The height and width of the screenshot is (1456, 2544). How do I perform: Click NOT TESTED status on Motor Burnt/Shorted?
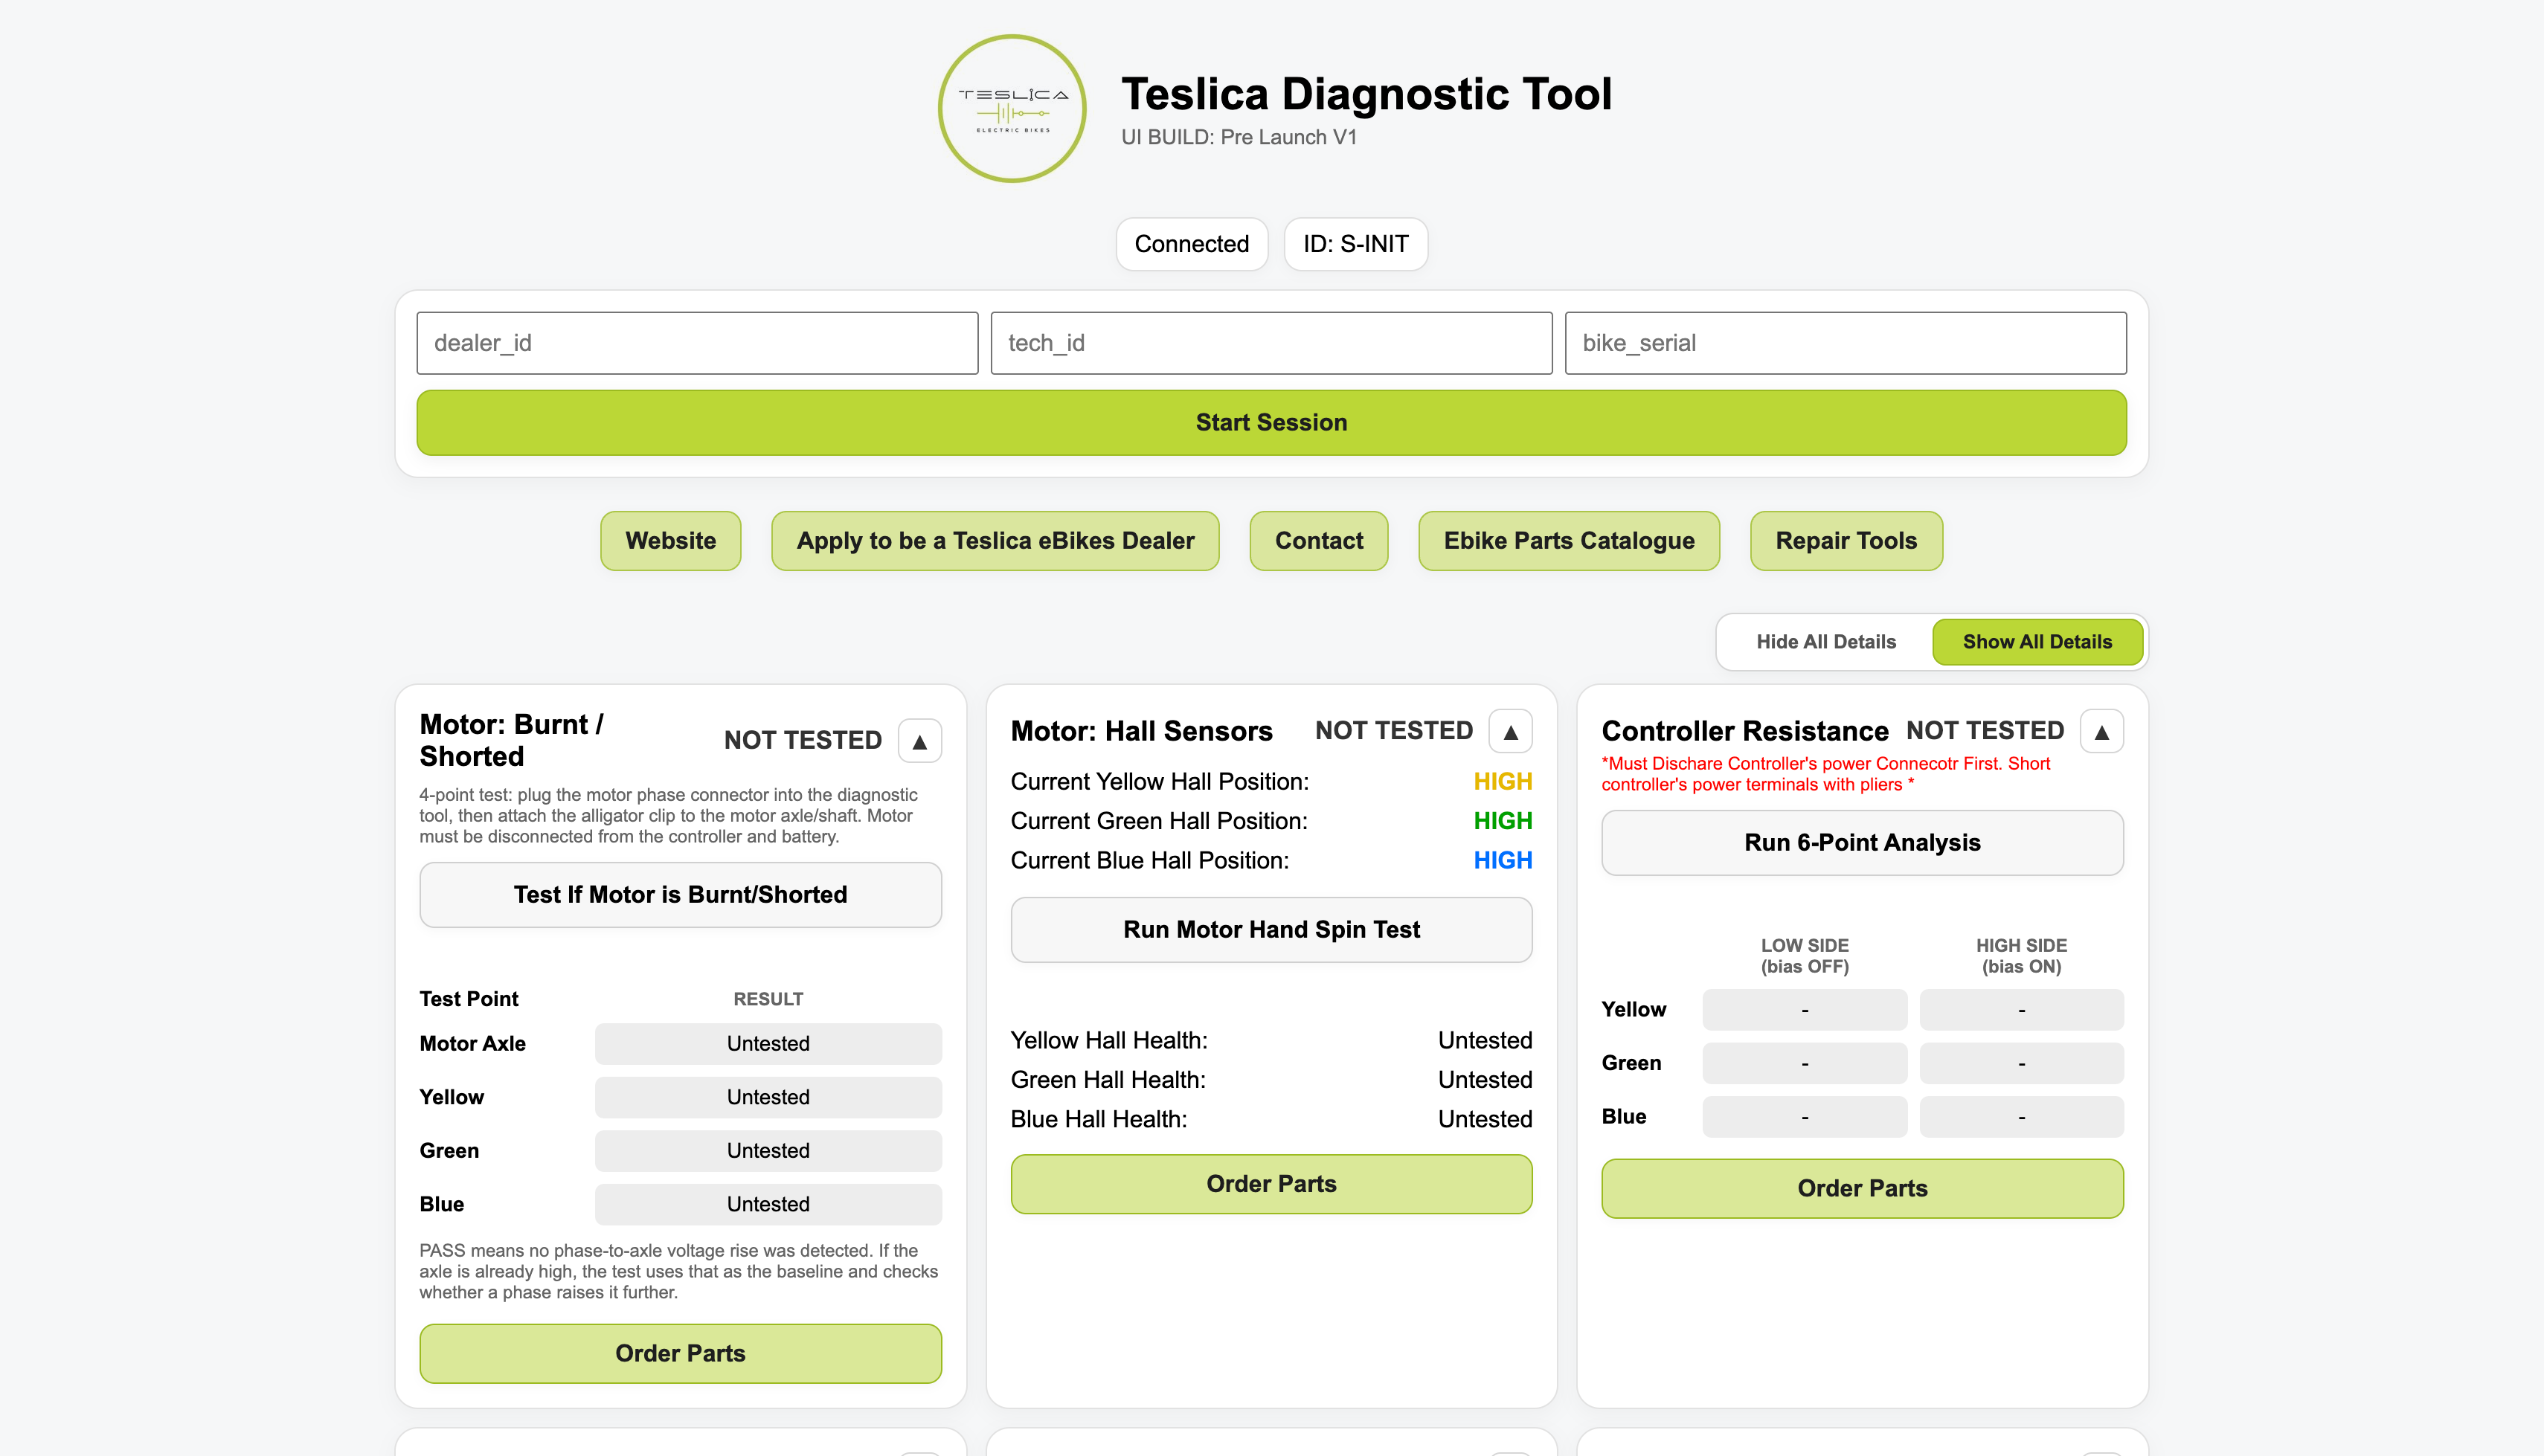[803, 741]
